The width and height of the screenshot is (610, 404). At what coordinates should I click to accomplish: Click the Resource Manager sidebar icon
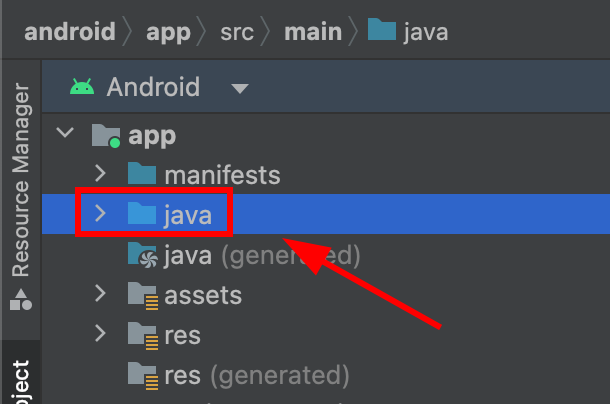point(19,299)
